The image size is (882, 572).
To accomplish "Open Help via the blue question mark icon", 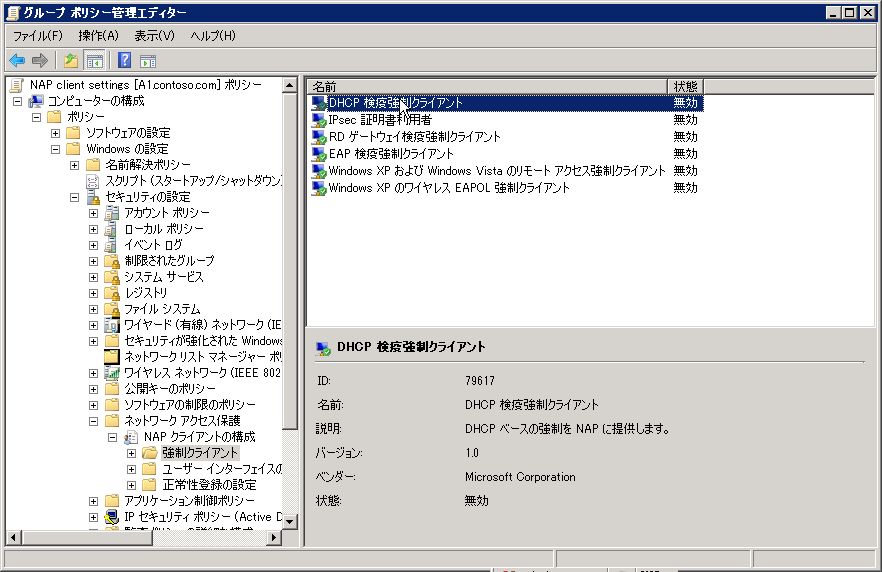I will pyautogui.click(x=124, y=60).
